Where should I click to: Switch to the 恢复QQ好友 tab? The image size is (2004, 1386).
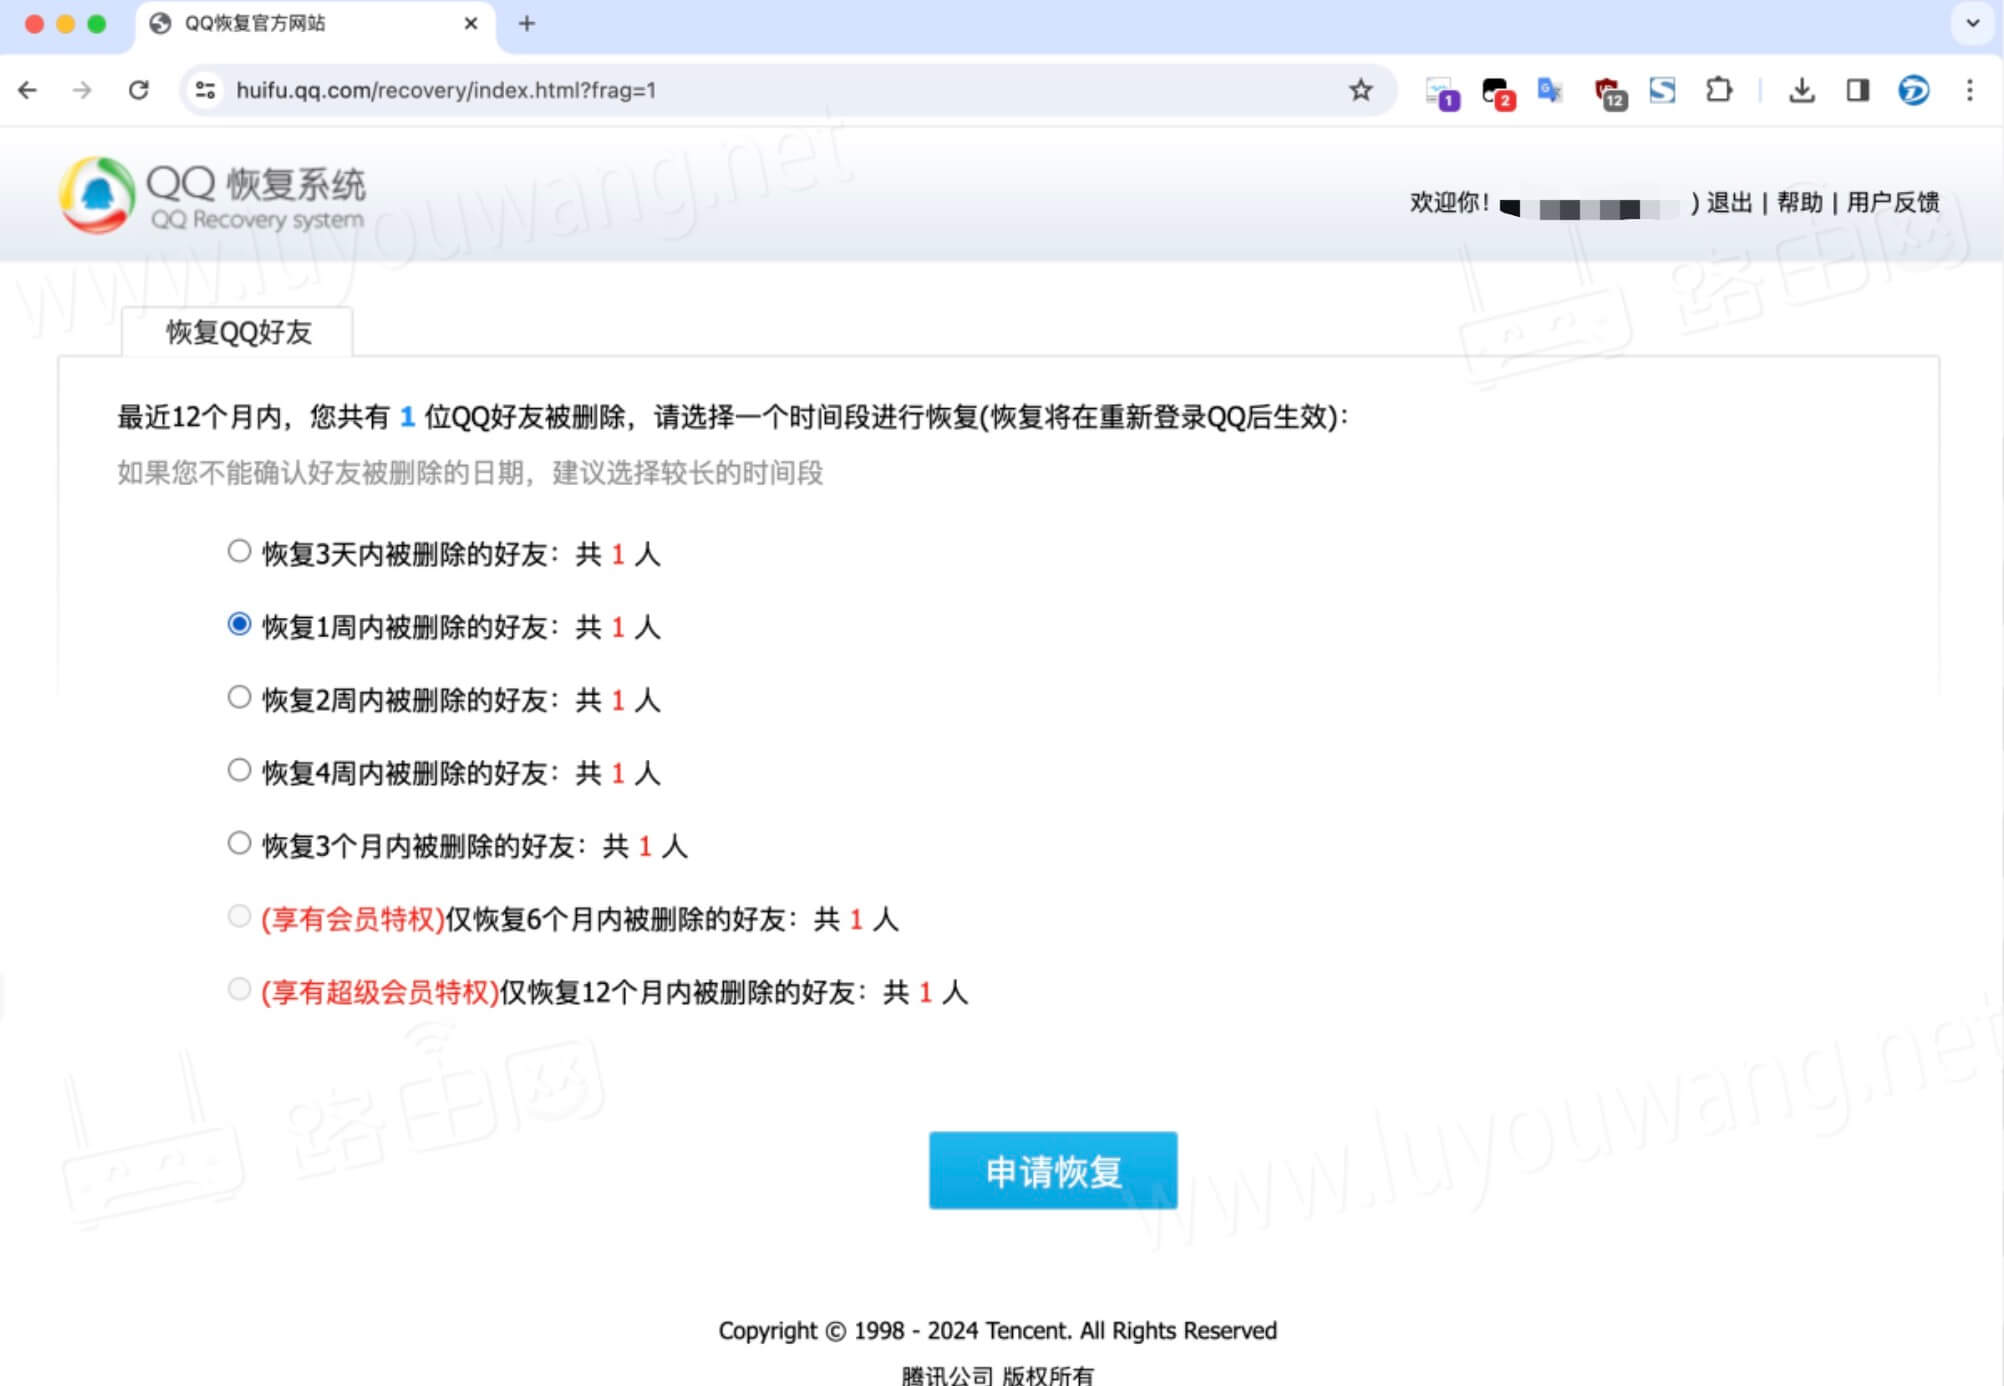click(x=237, y=332)
